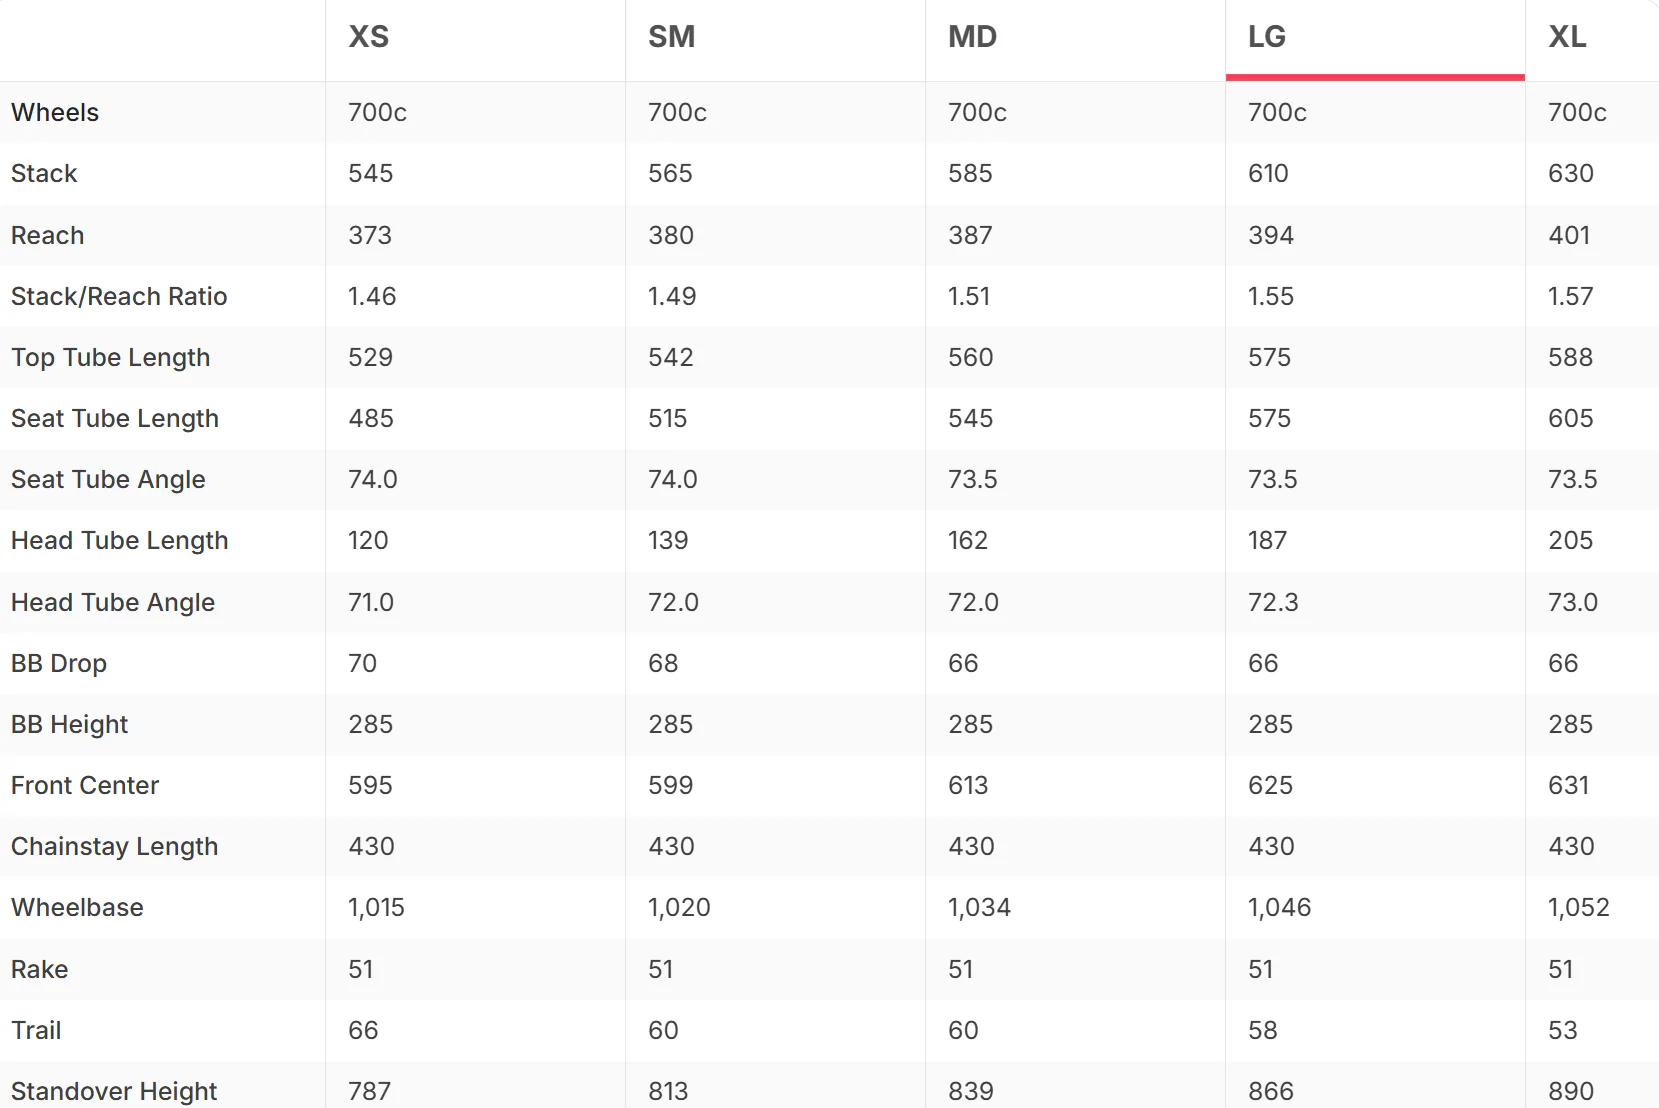Click the Head Tube Angle label
Viewport: 1659px width, 1108px height.
113,603
